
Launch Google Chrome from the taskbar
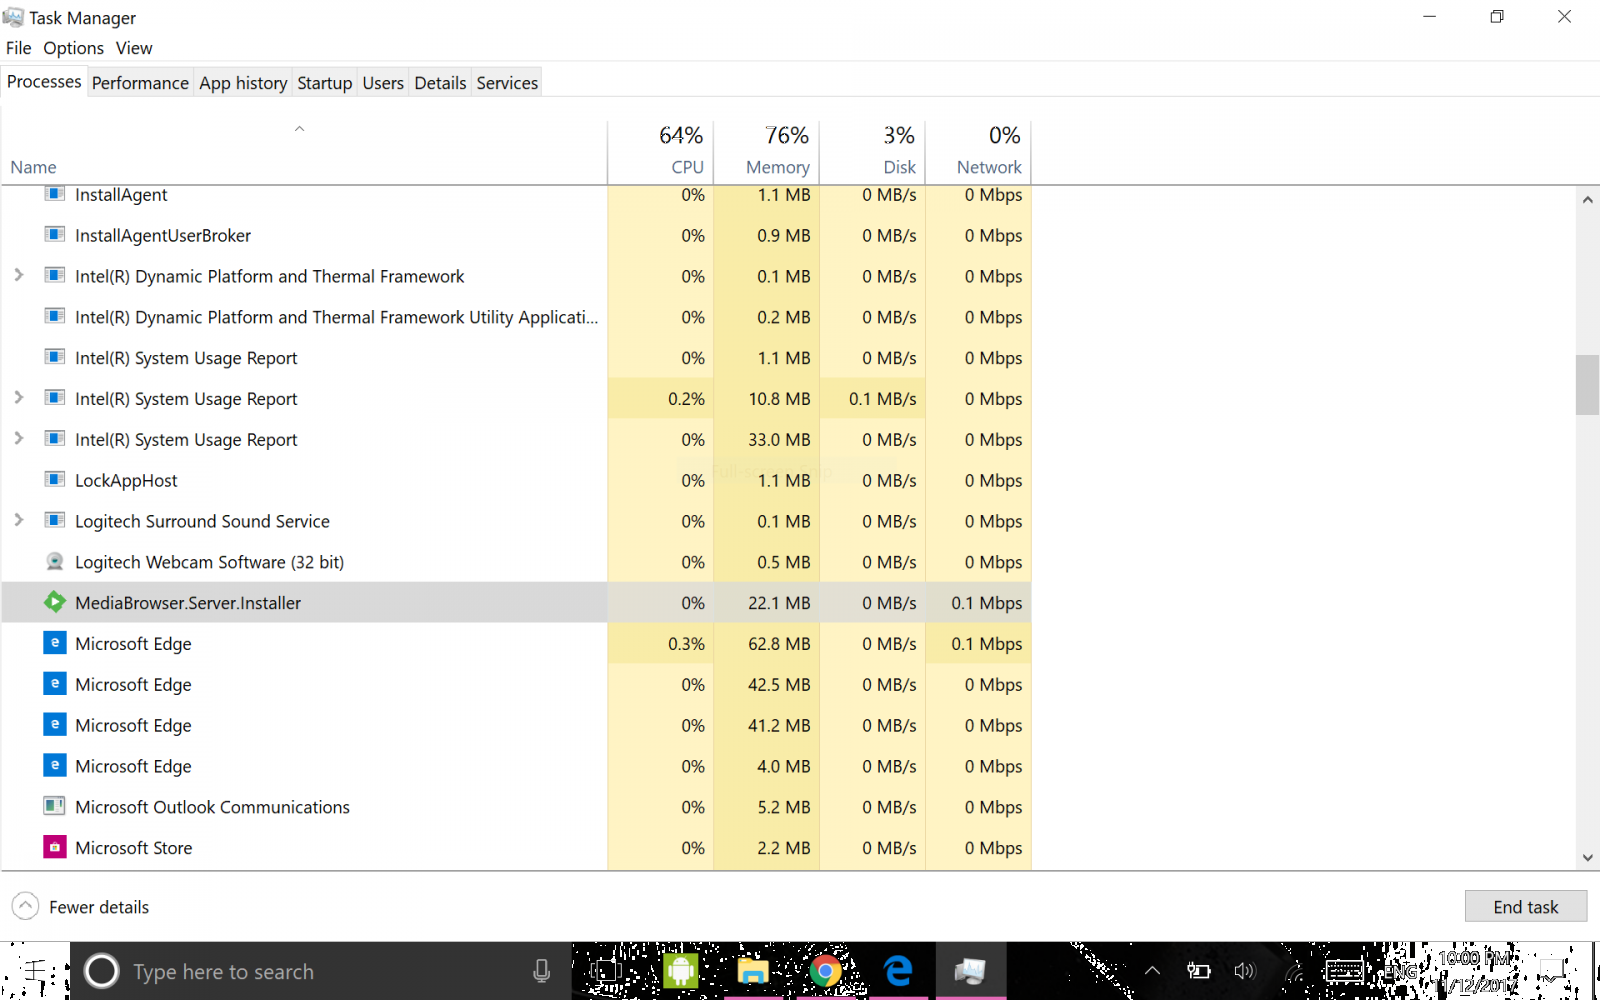pyautogui.click(x=826, y=970)
